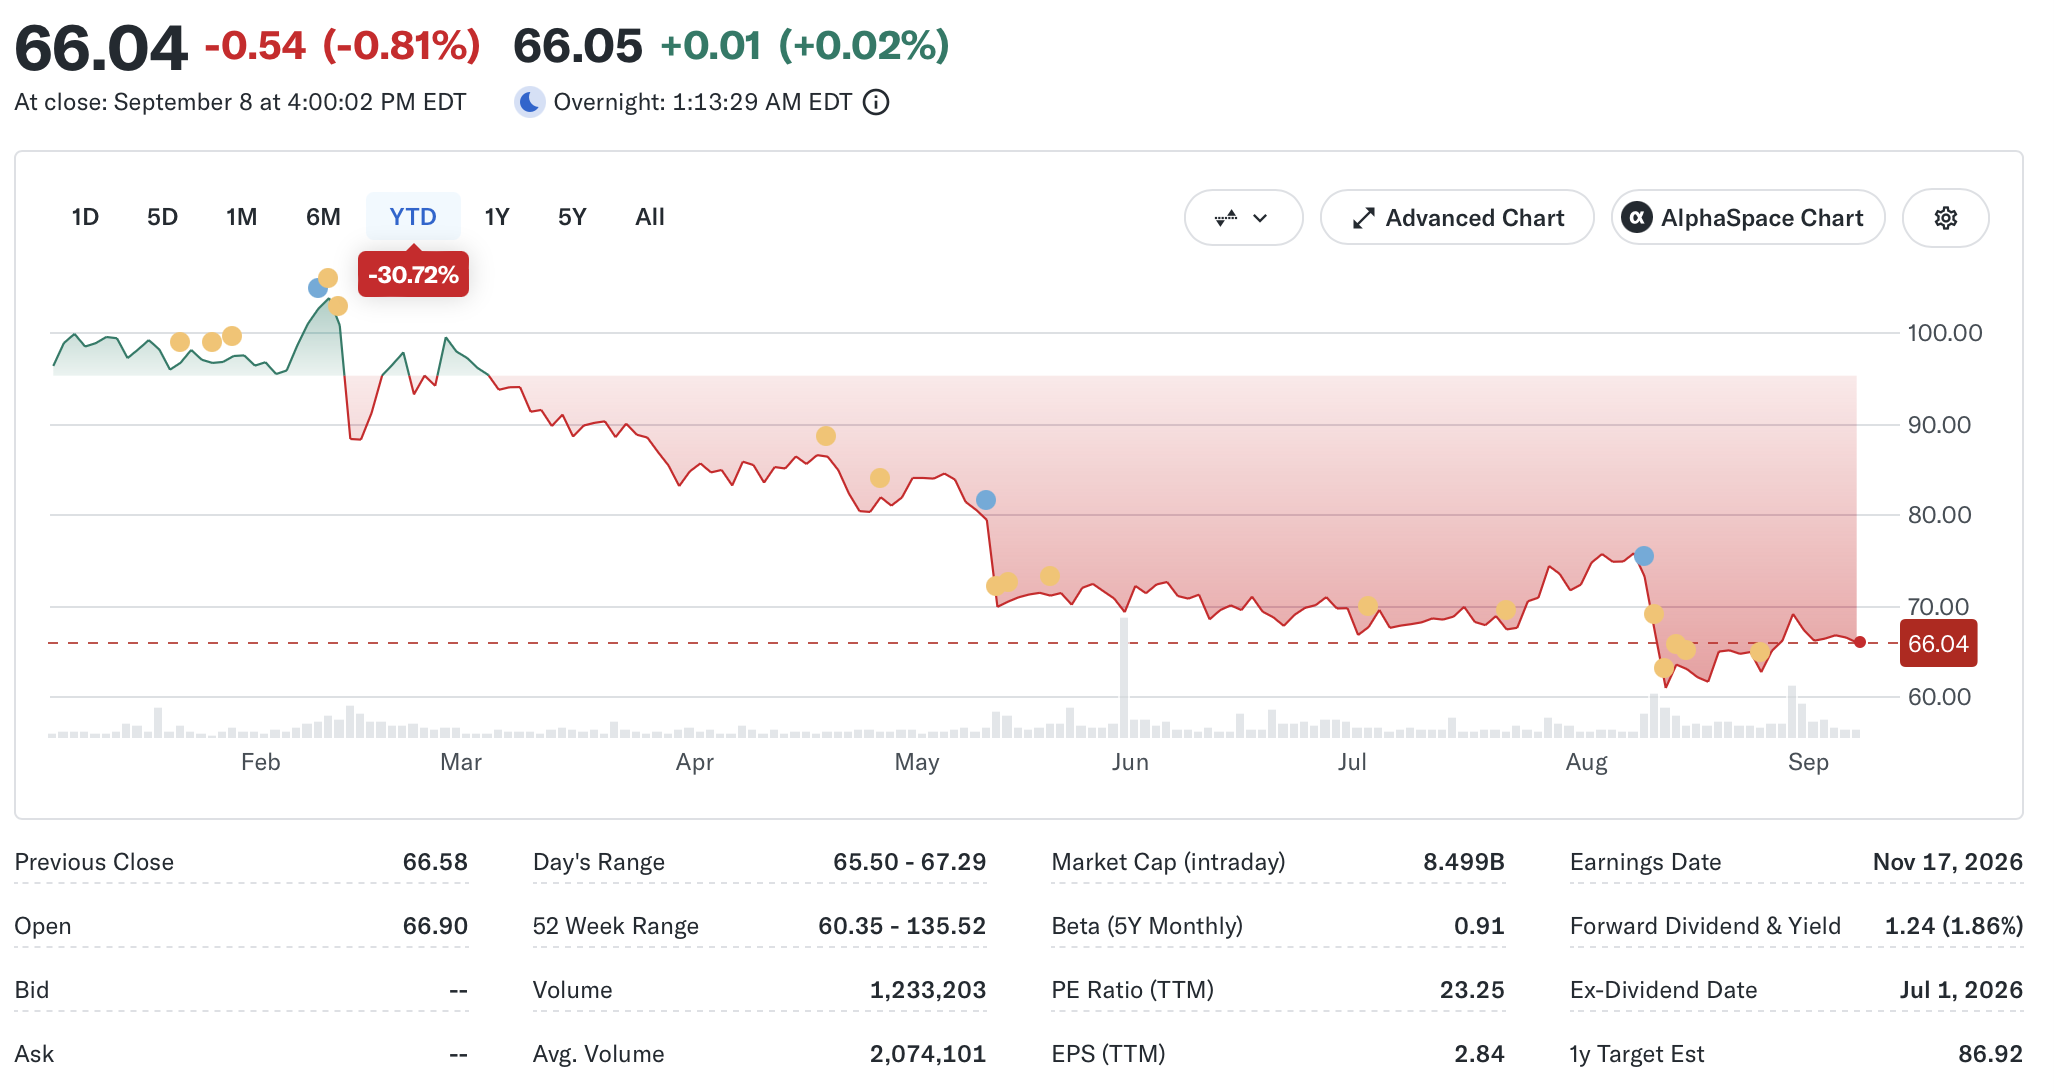Image resolution: width=2054 pixels, height=1092 pixels.
Task: Click the overnight info circle icon
Action: (876, 102)
